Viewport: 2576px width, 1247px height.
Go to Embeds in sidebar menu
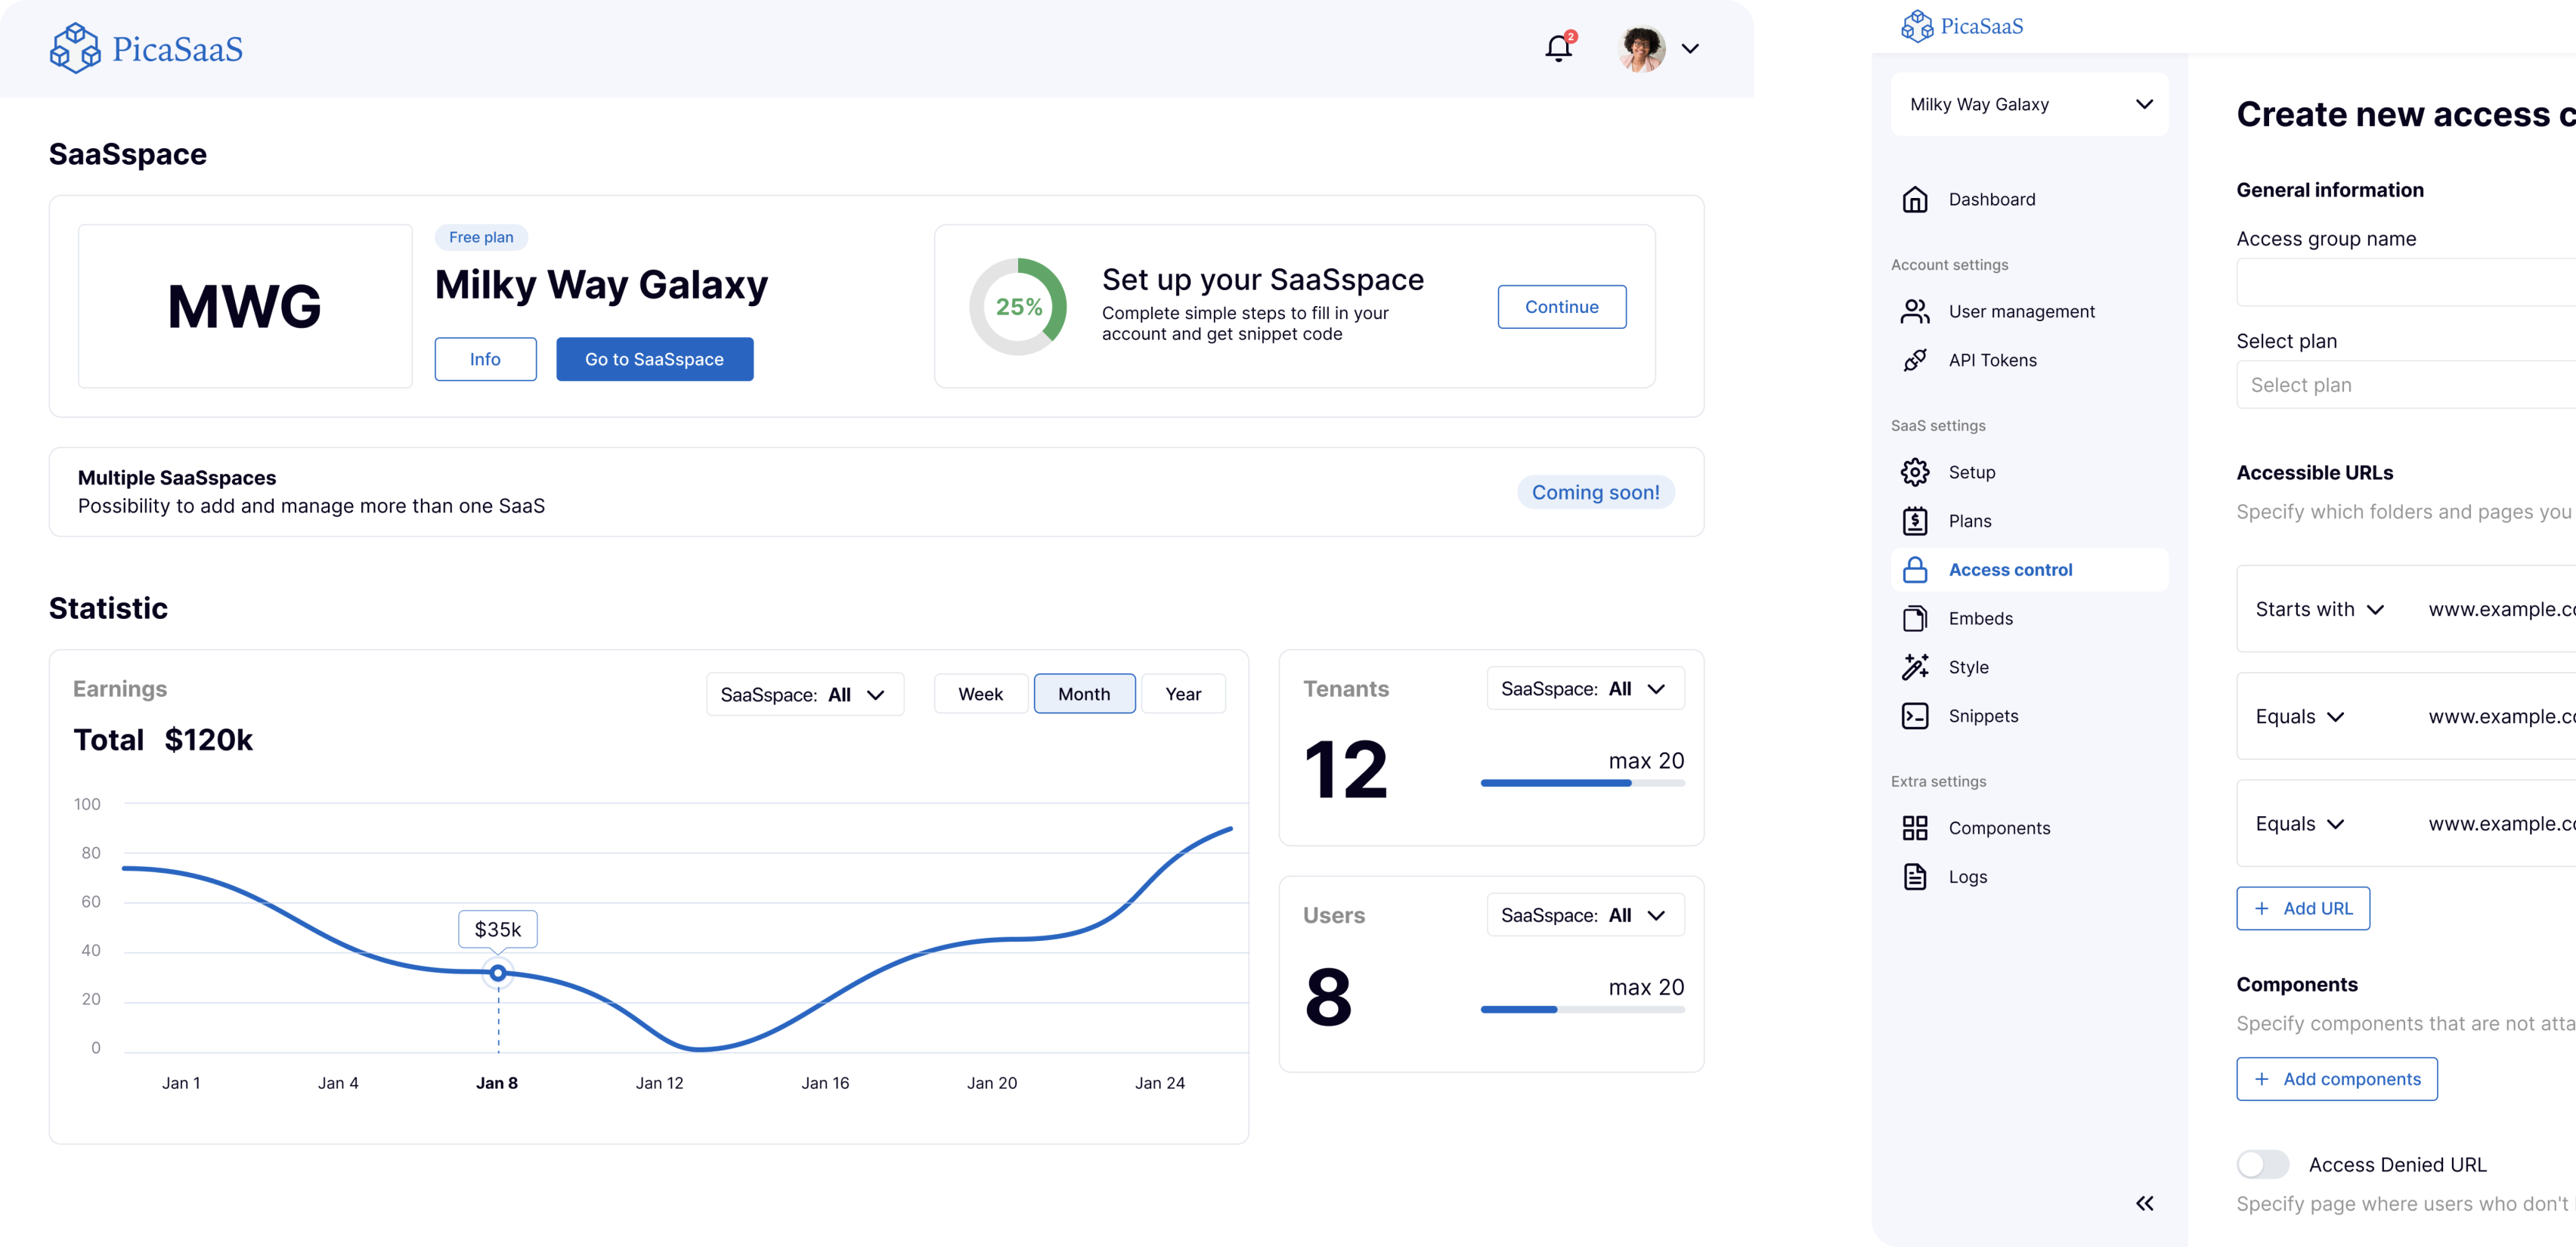pyautogui.click(x=1980, y=618)
